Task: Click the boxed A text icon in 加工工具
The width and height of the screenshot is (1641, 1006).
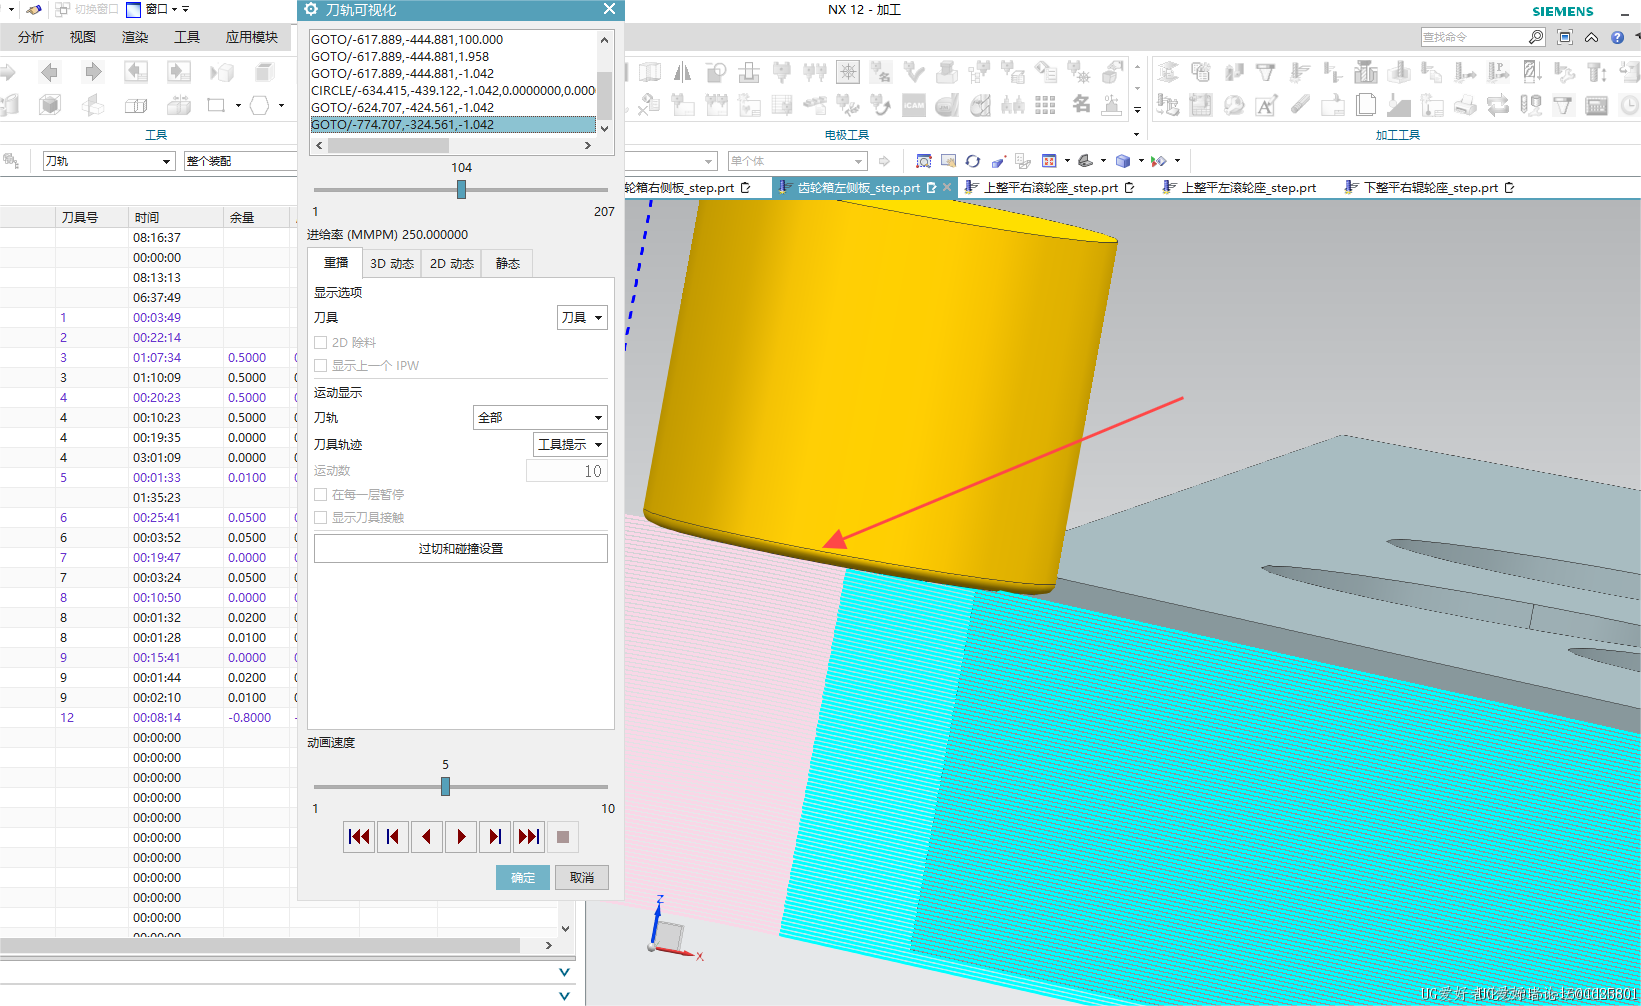Action: click(x=1266, y=105)
